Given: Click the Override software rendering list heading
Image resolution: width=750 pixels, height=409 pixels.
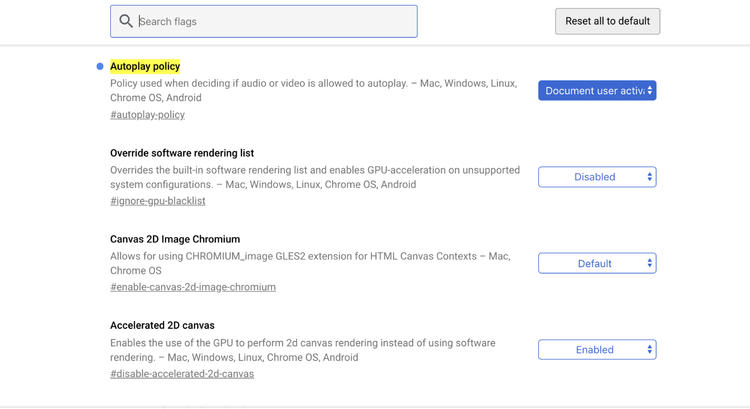Looking at the screenshot, I should (x=182, y=153).
